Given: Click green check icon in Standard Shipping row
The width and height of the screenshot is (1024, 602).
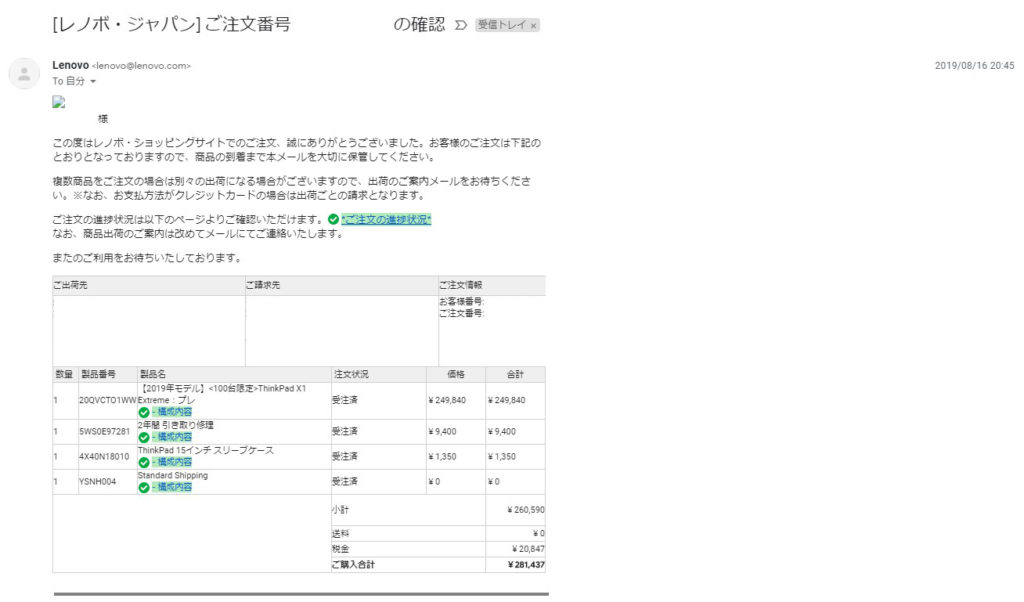Looking at the screenshot, I should [144, 488].
